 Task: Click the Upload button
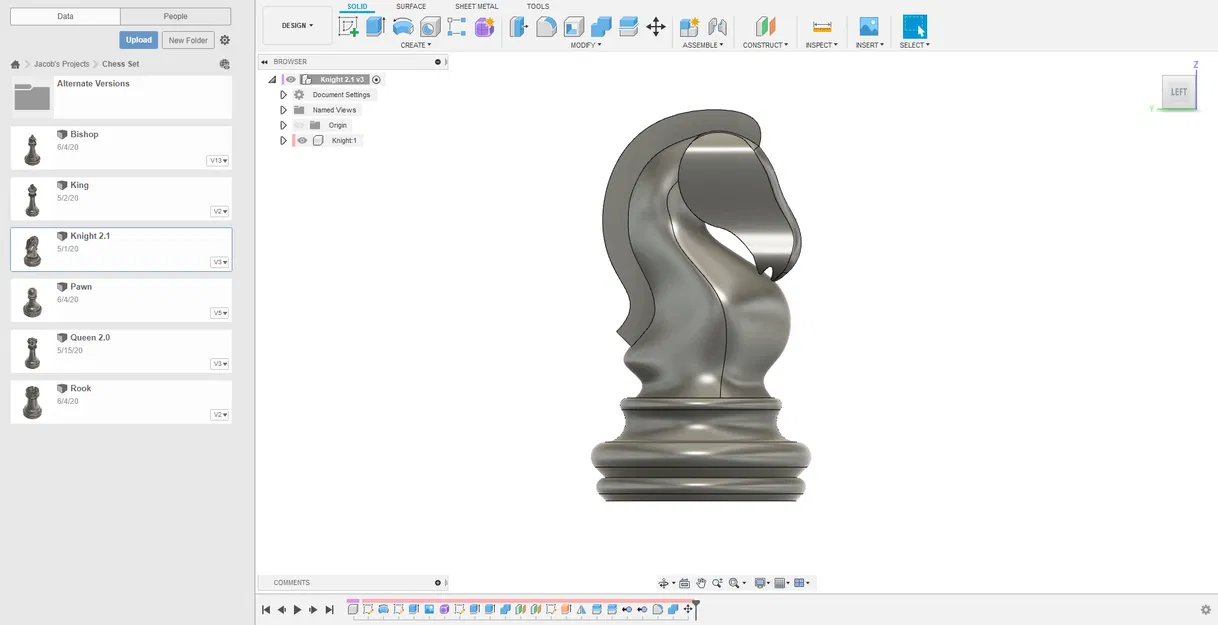(138, 39)
